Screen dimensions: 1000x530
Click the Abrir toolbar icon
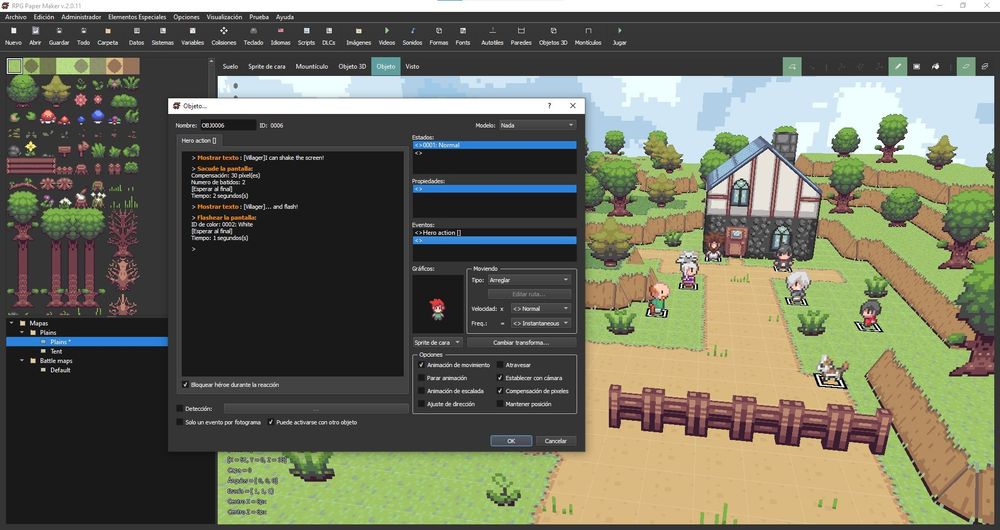pyautogui.click(x=36, y=30)
